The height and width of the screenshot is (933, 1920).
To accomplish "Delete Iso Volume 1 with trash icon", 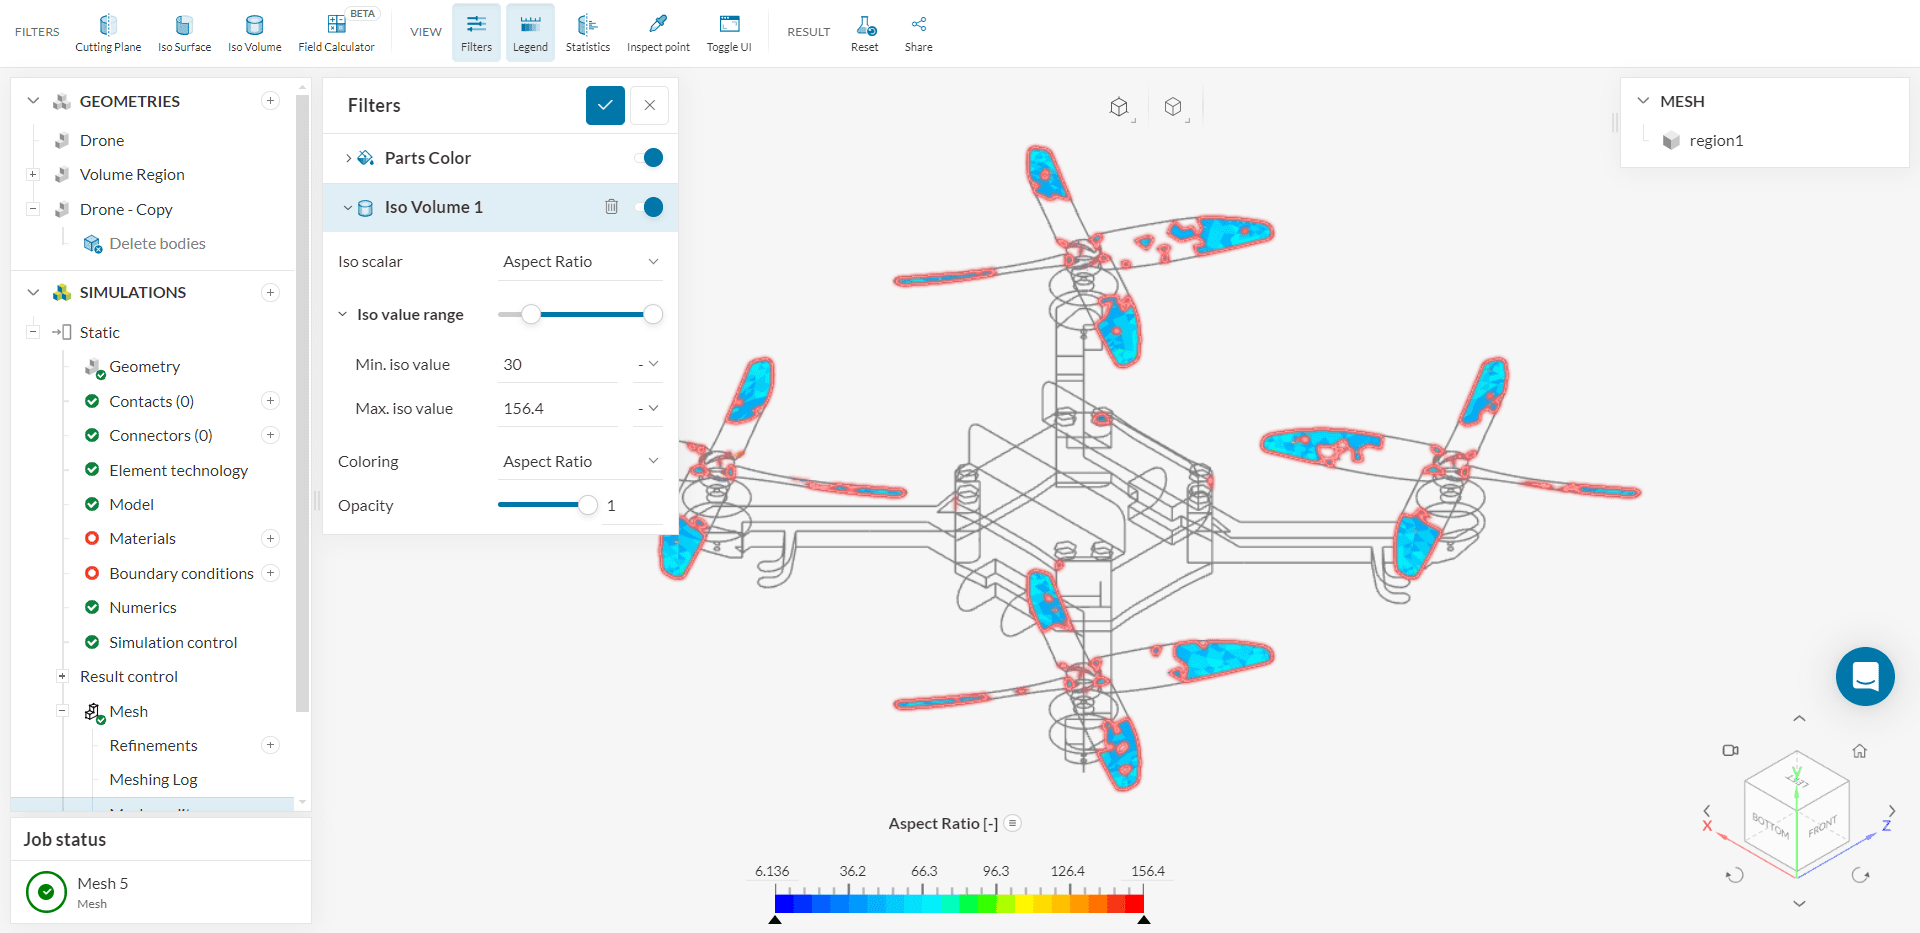I will coord(611,207).
